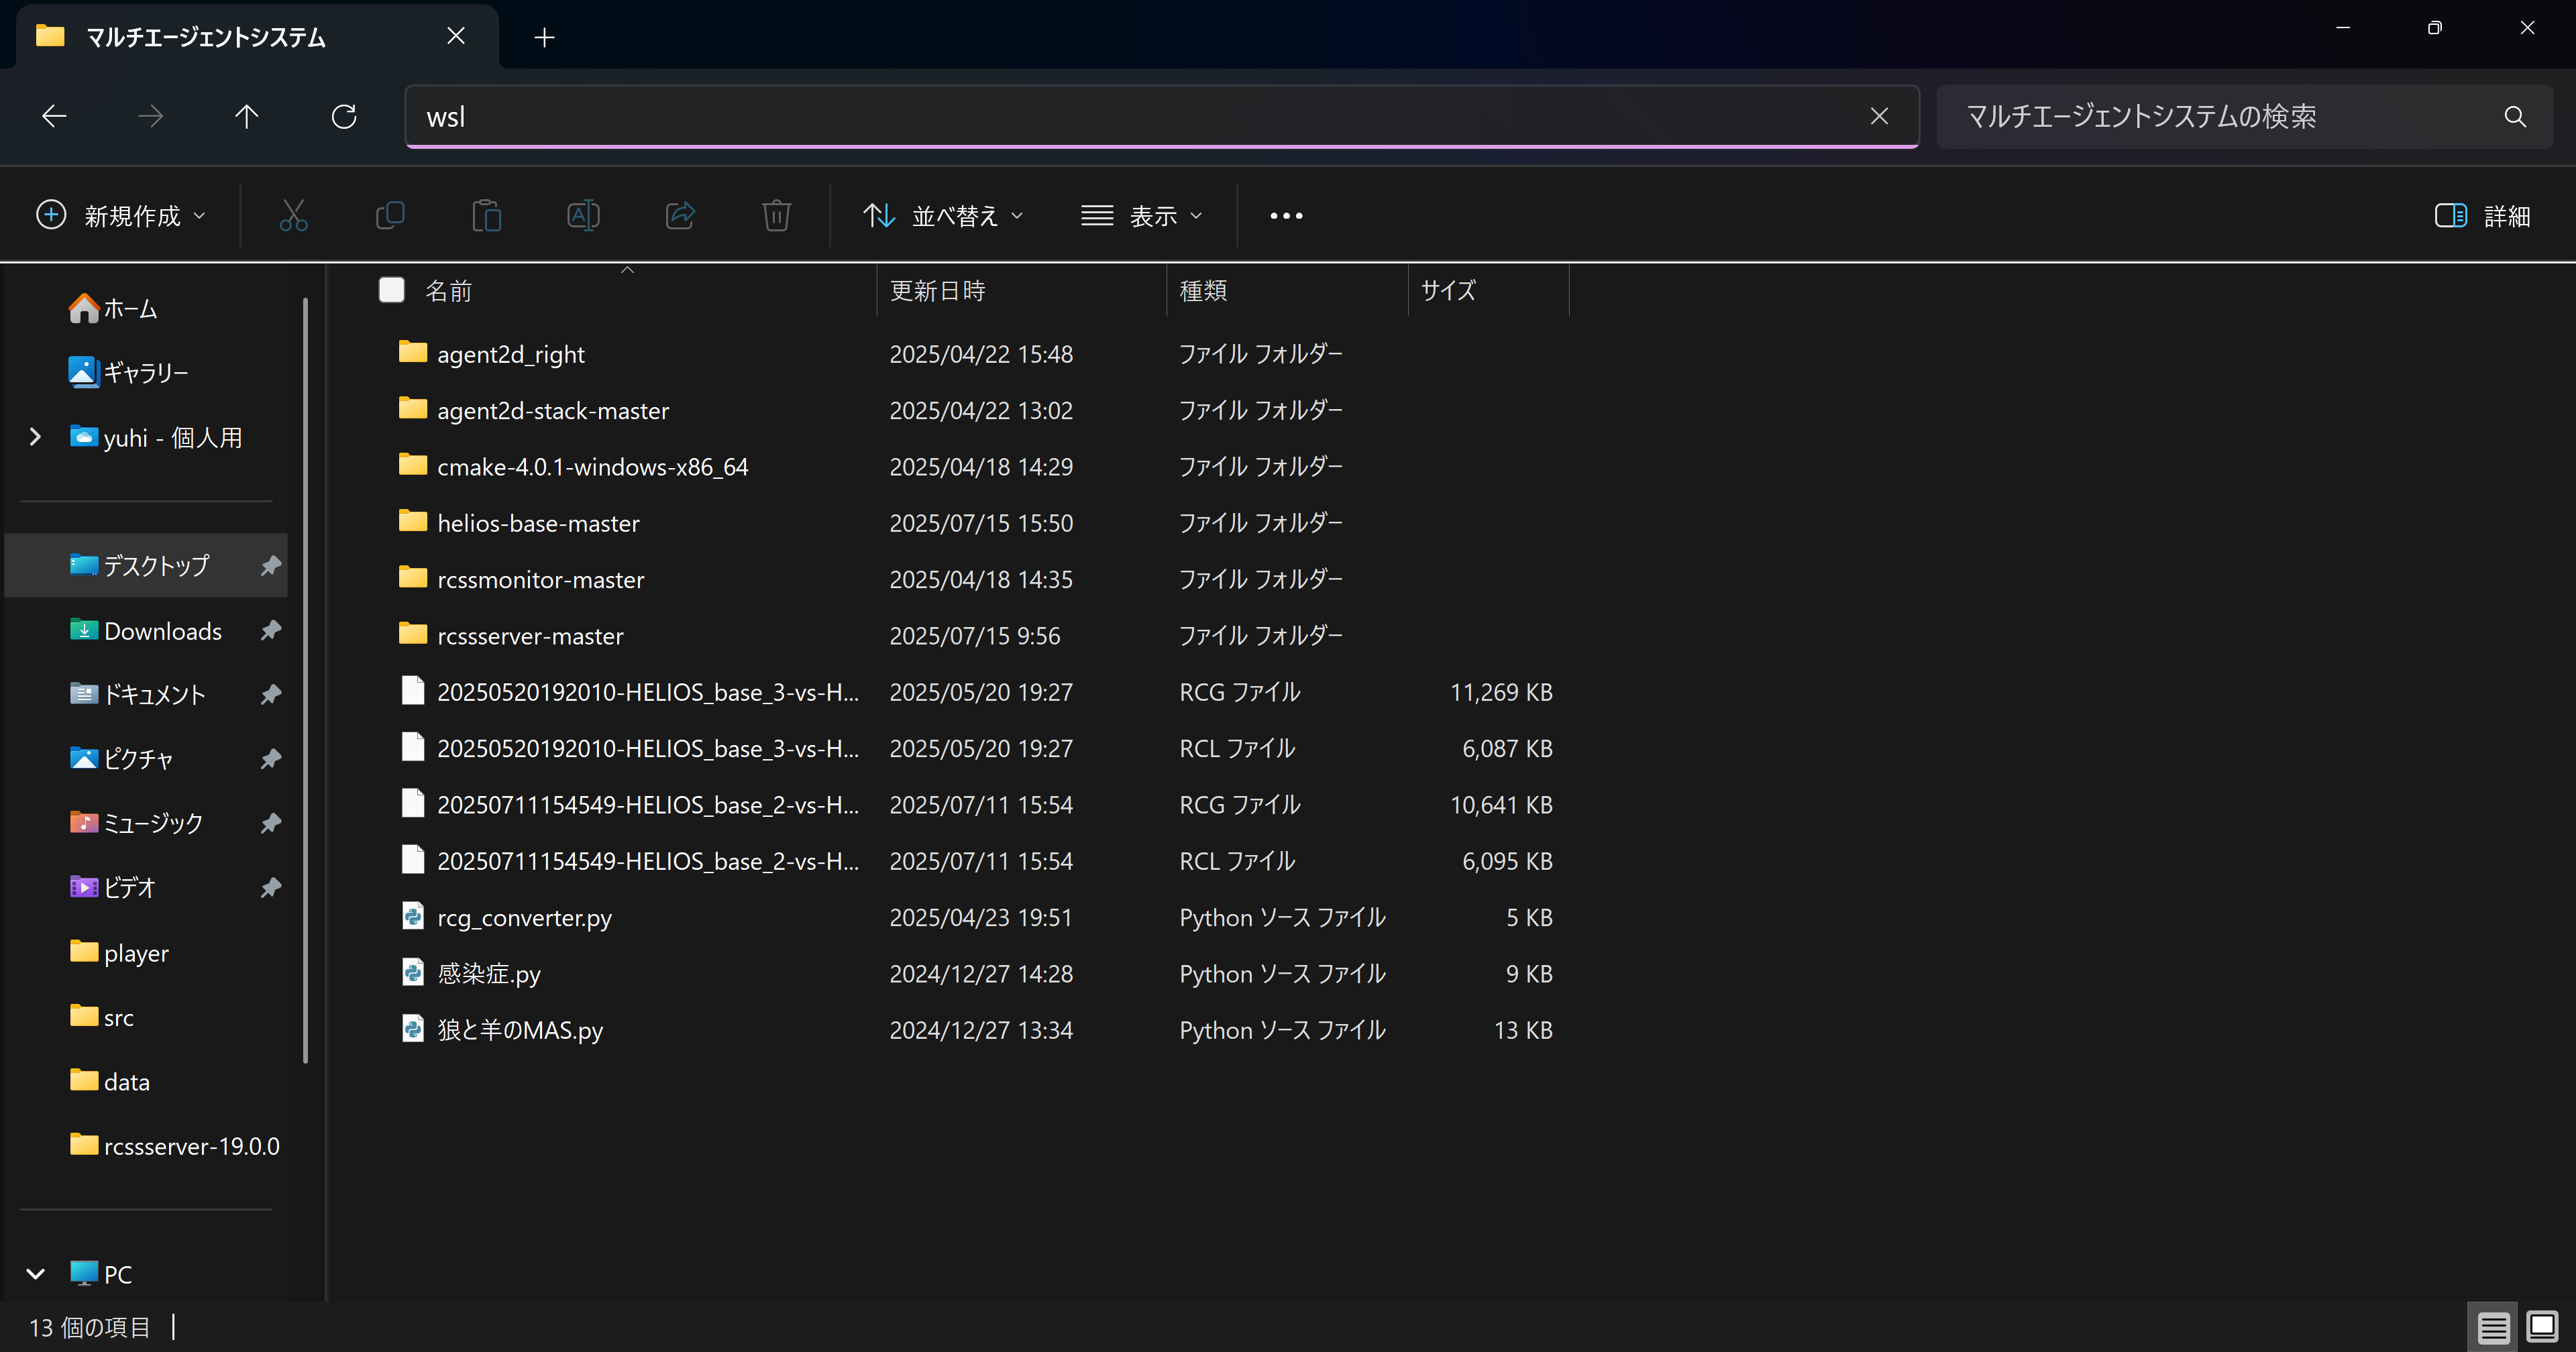
Task: Refresh the folder view
Action: (x=344, y=116)
